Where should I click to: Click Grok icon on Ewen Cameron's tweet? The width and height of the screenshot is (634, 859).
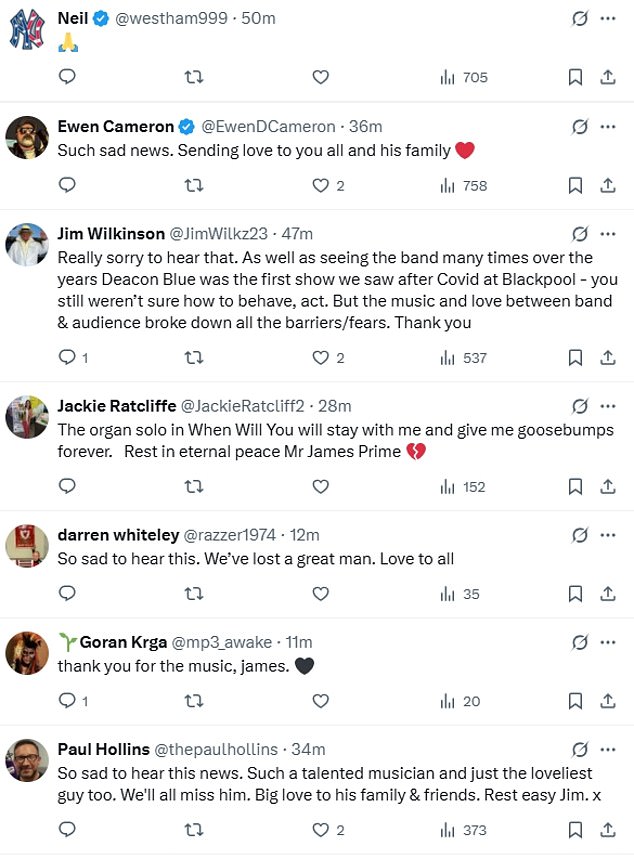click(x=579, y=127)
